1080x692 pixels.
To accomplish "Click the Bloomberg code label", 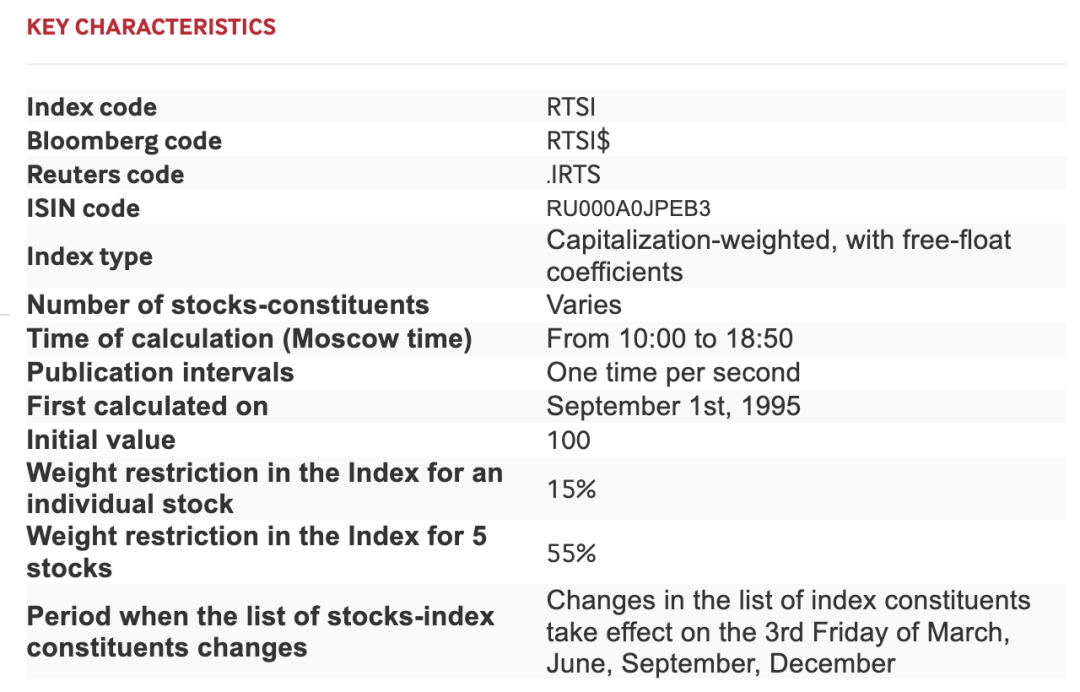I will click(124, 141).
